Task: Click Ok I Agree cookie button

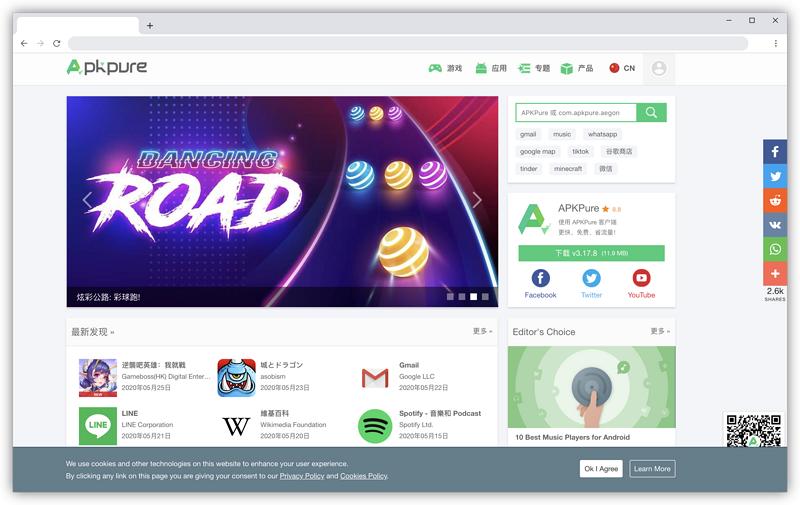Action: click(x=601, y=469)
